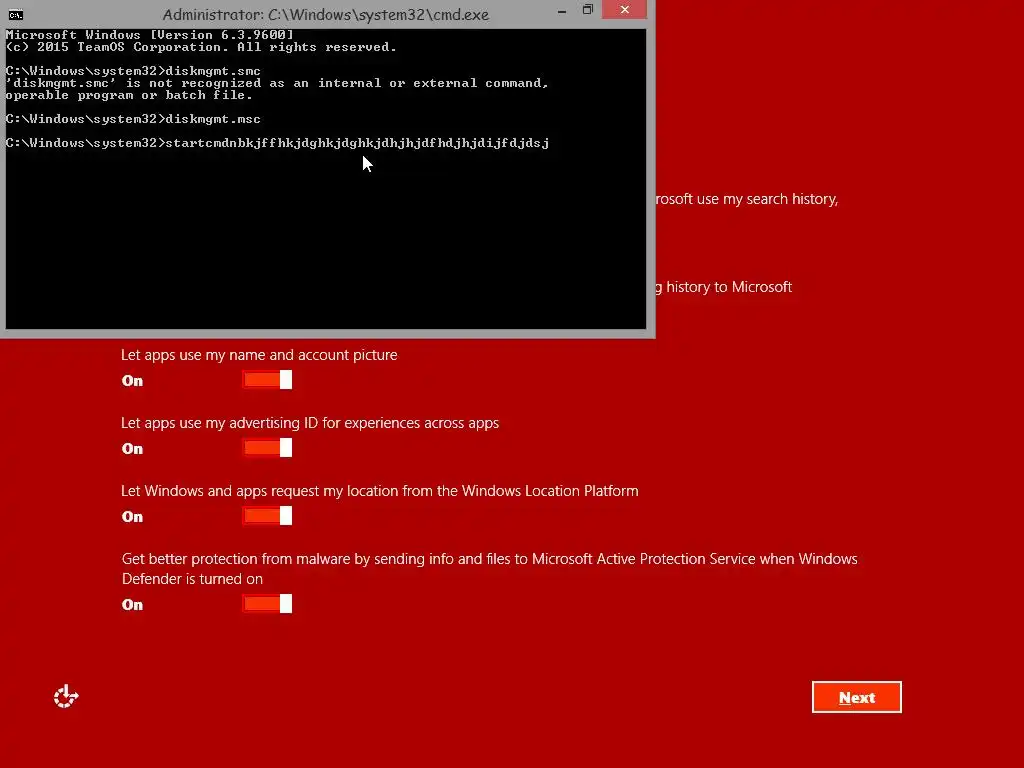Screen dimensions: 1024x768
Task: Click the Next button
Action: click(856, 697)
